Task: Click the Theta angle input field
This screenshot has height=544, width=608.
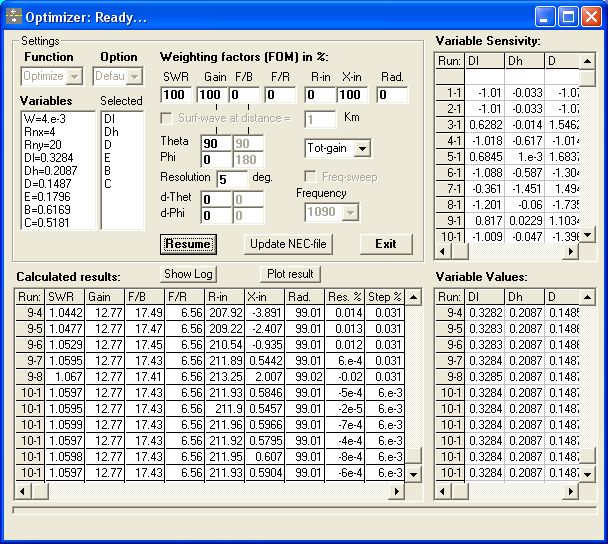Action: pyautogui.click(x=215, y=143)
